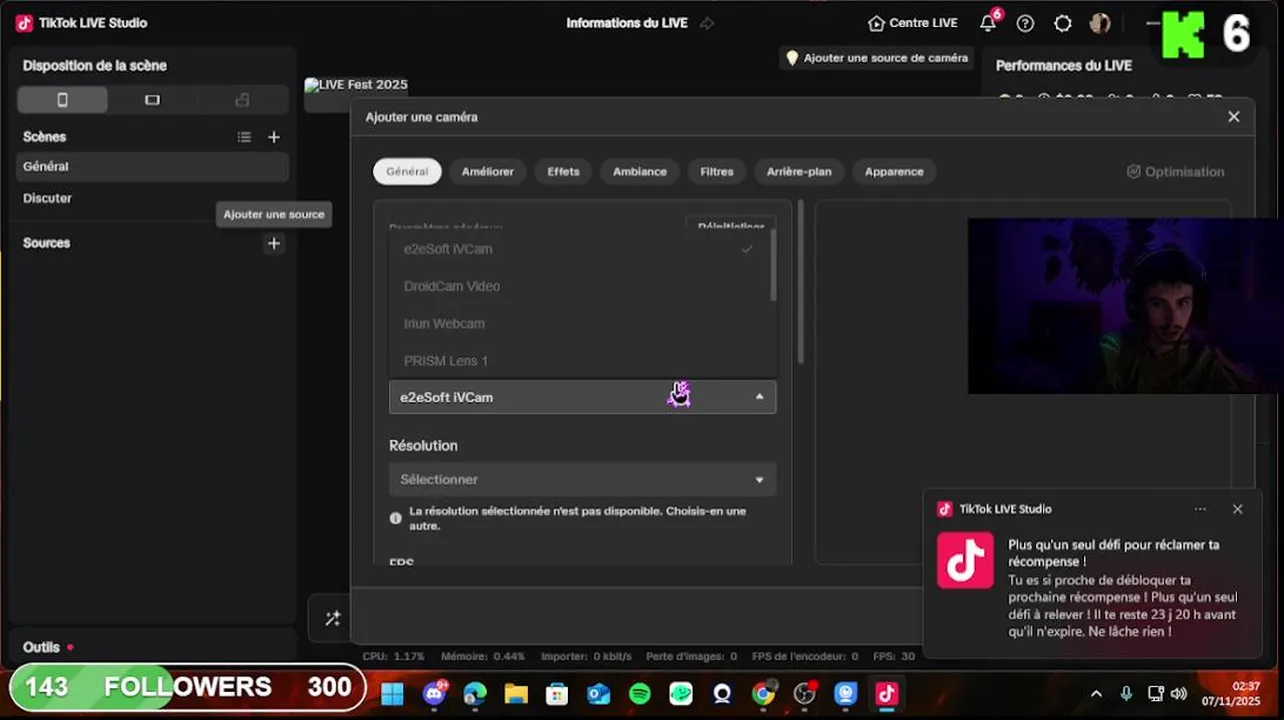1284x720 pixels.
Task: Open Spotify from the taskbar
Action: point(640,694)
